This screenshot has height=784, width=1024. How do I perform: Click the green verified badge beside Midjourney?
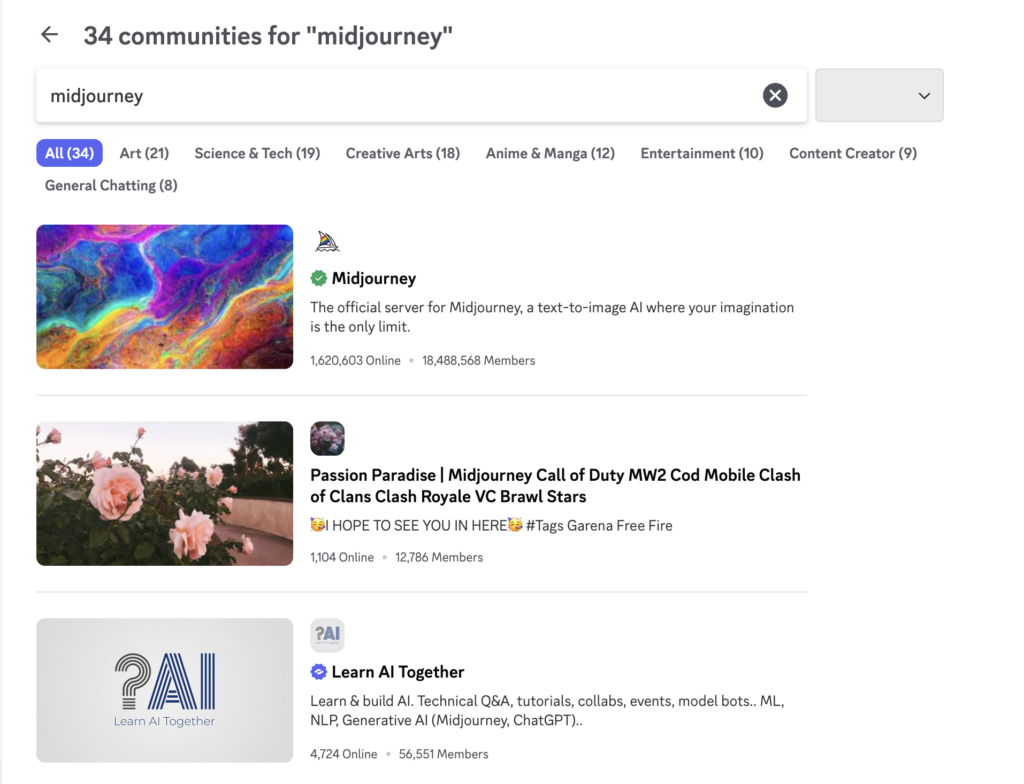pos(319,278)
